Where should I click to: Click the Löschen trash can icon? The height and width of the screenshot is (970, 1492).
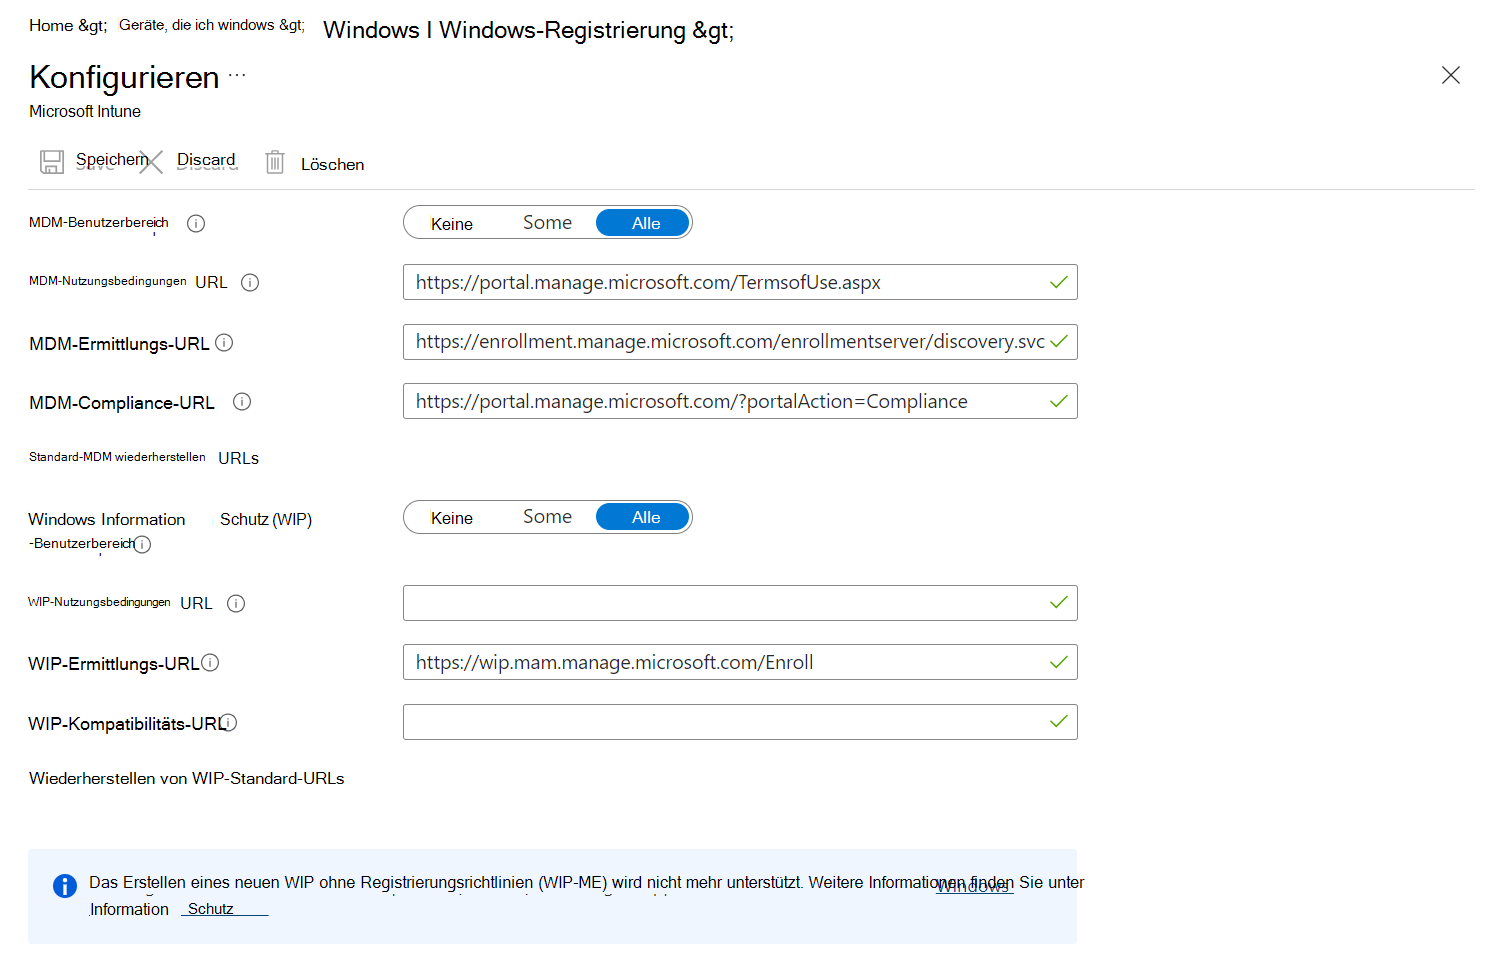(x=275, y=162)
